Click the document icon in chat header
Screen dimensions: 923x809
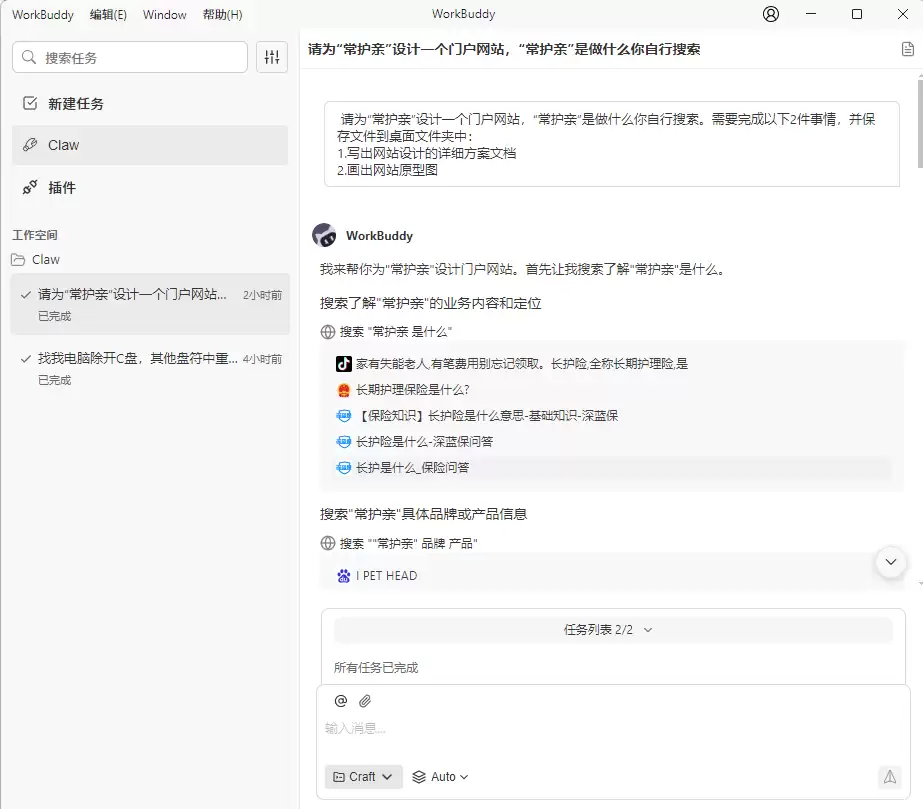point(908,49)
